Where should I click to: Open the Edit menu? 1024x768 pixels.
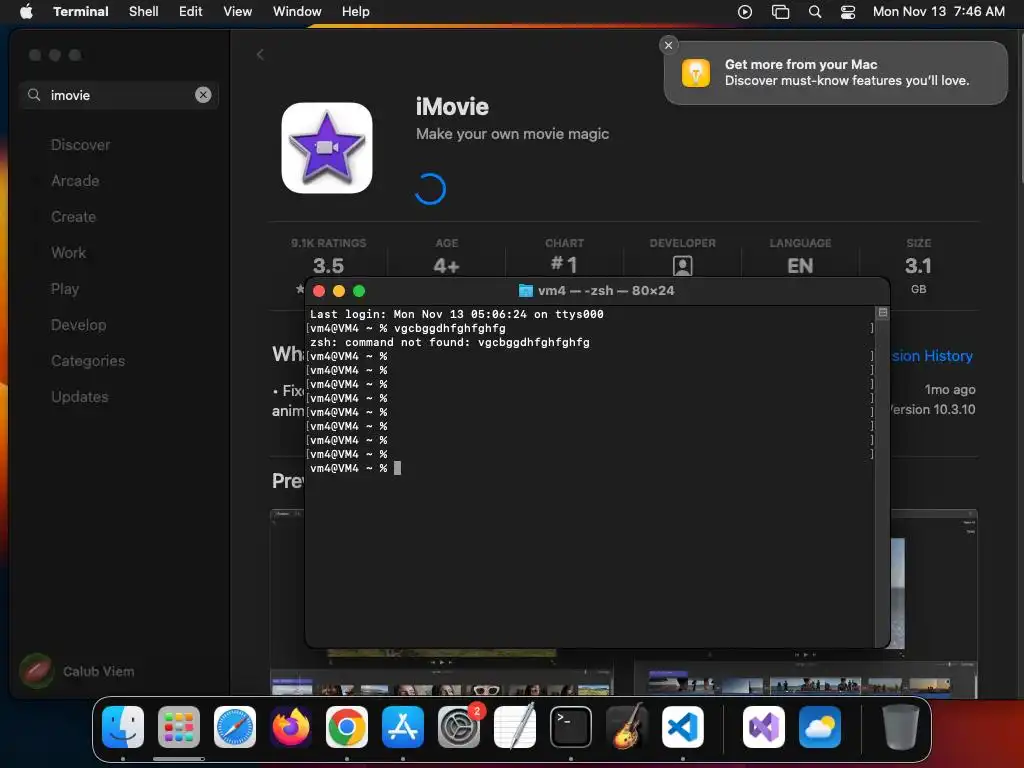coord(191,11)
